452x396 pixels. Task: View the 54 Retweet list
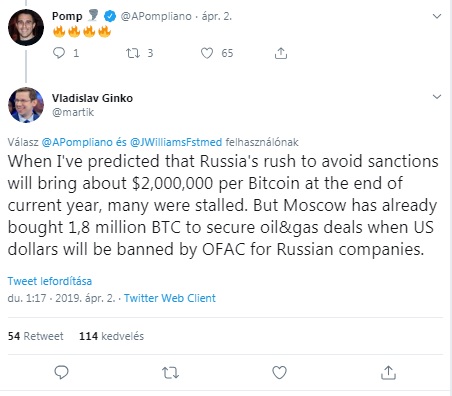click(35, 336)
